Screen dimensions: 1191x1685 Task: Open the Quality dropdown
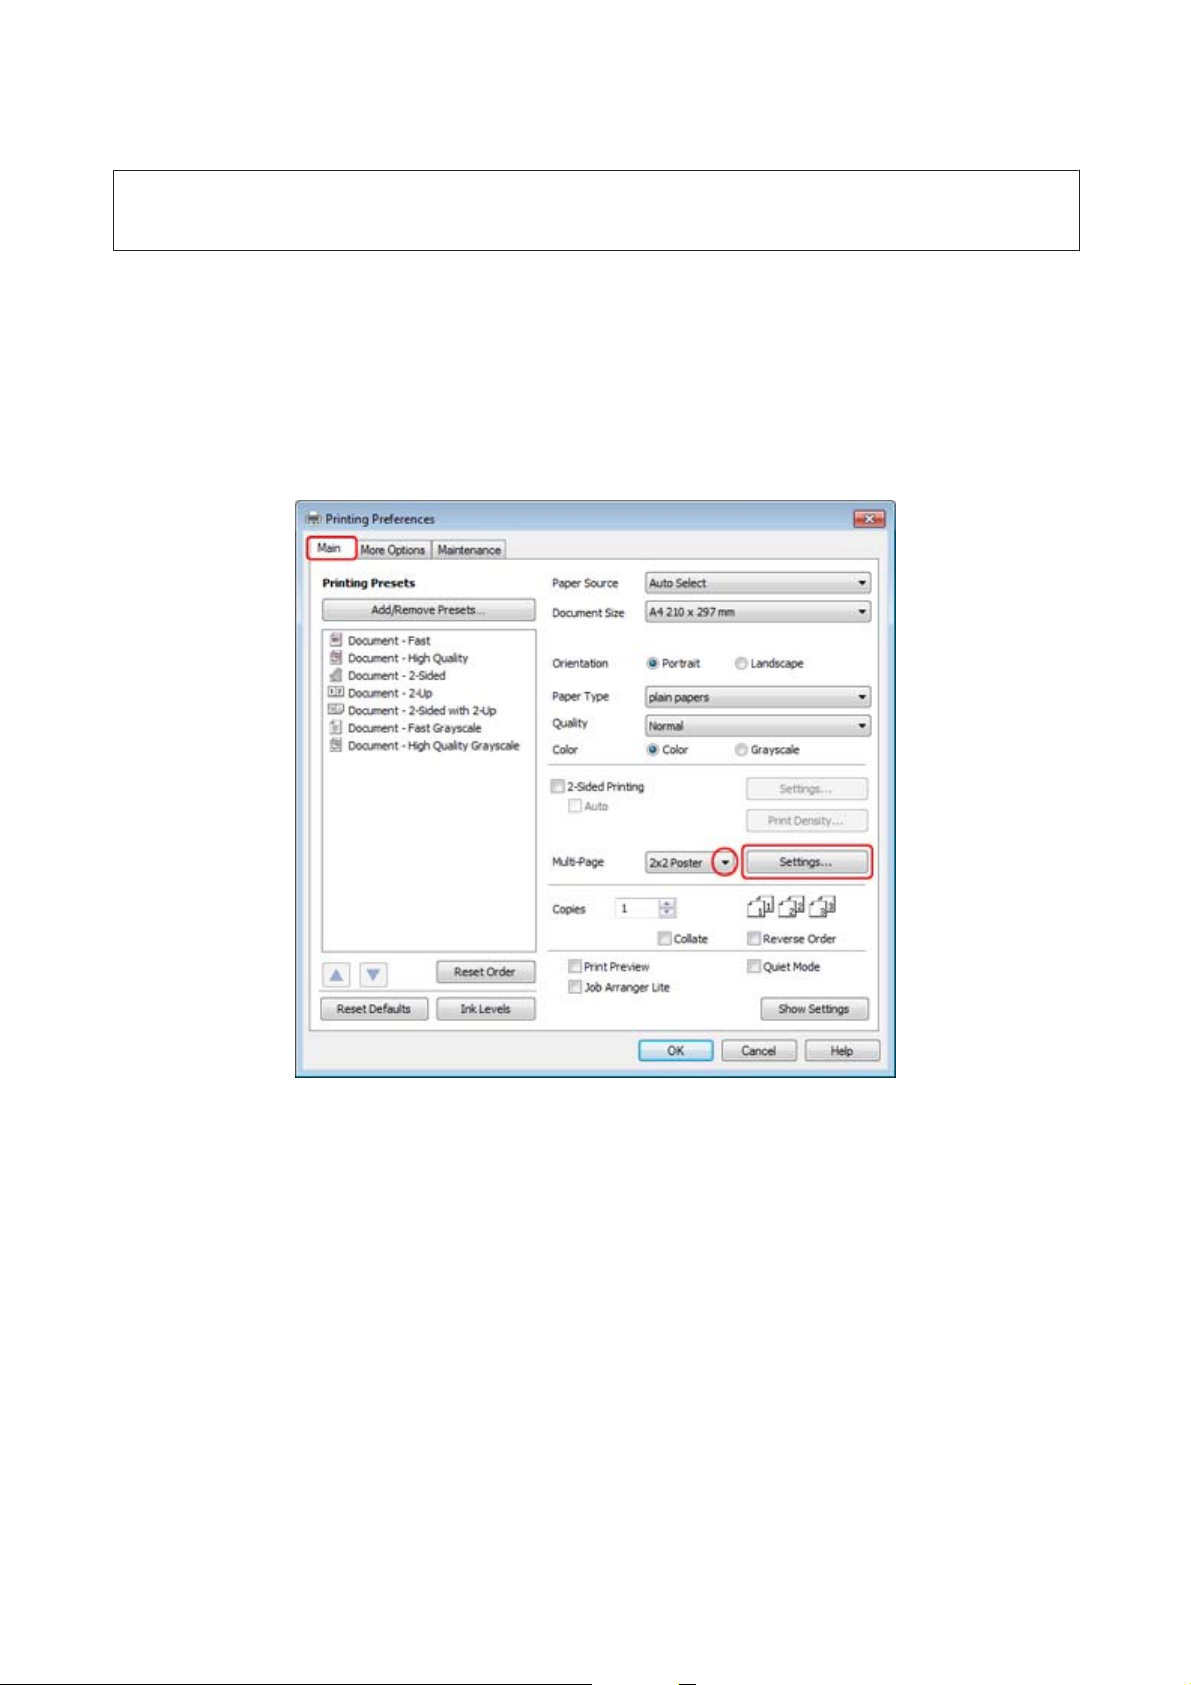coord(758,726)
